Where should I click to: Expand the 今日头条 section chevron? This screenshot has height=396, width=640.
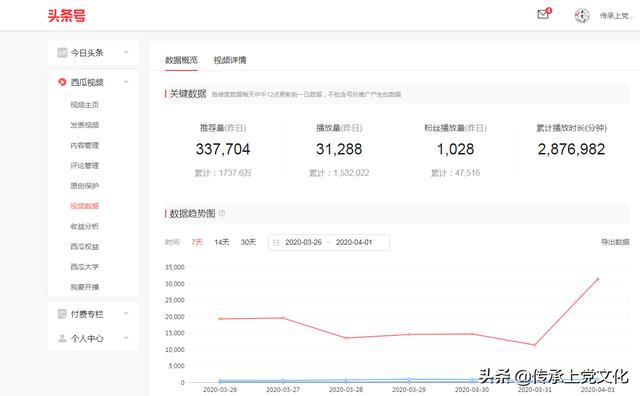[x=126, y=52]
